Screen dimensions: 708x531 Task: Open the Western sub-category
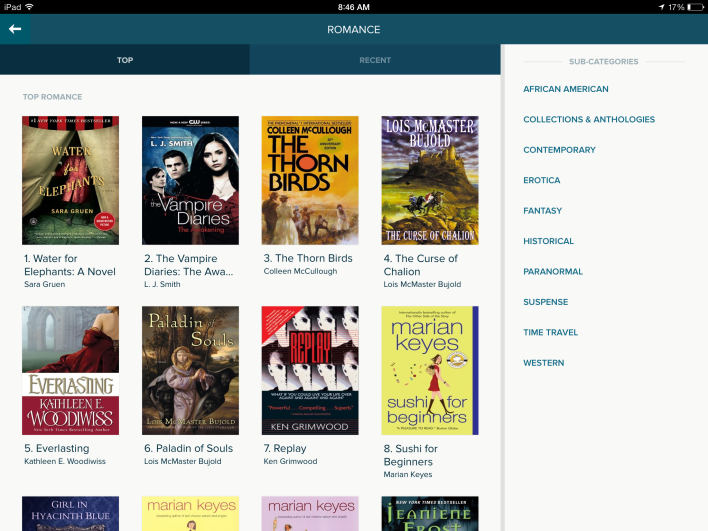(x=543, y=363)
